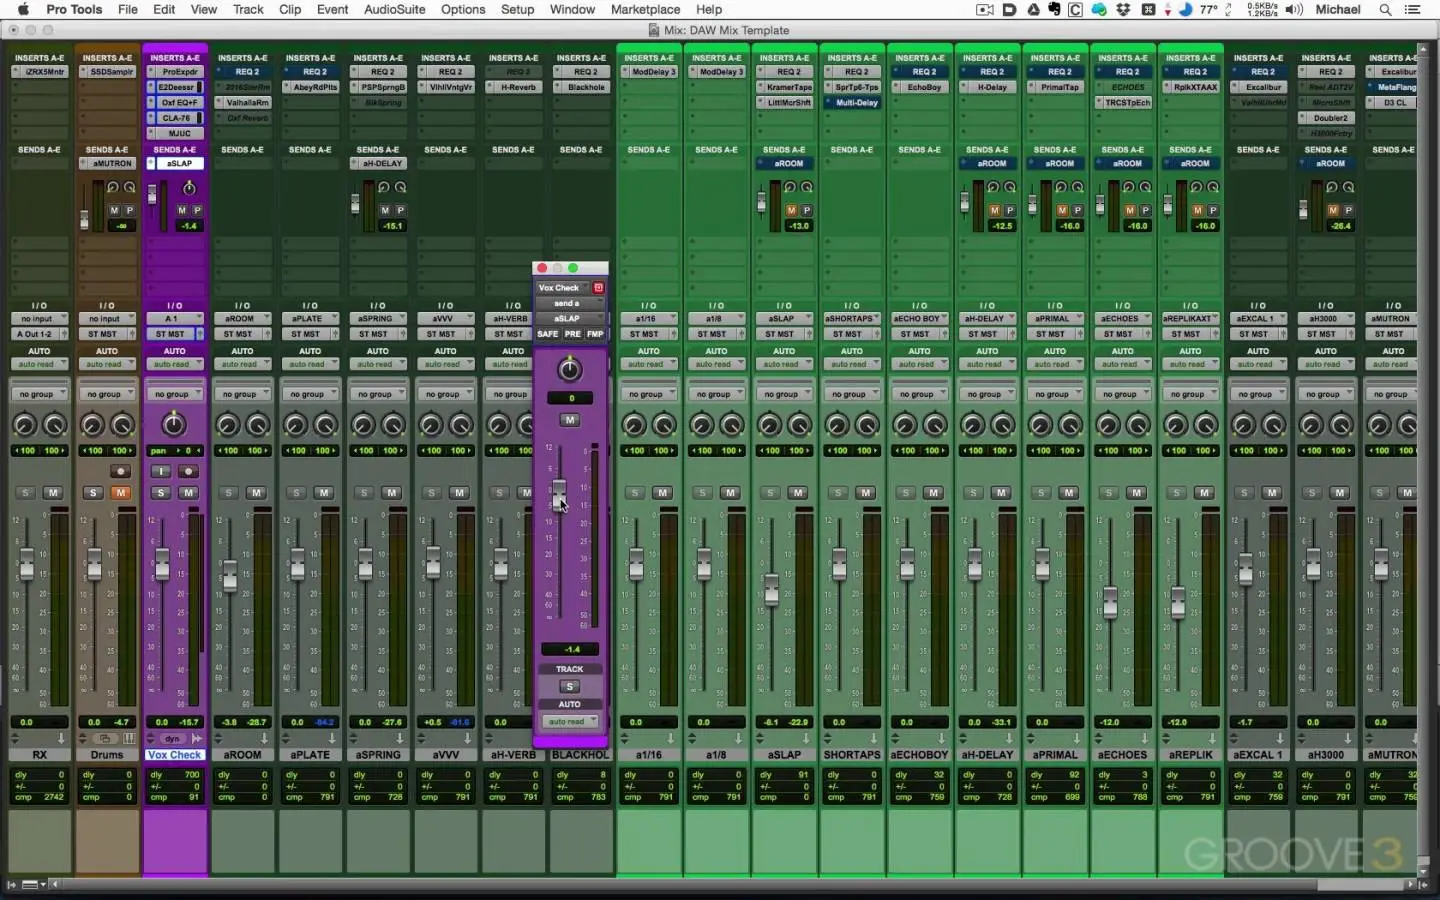This screenshot has height=900, width=1440.
Task: Click the send P button on Vox Check track
Action: pos(197,210)
